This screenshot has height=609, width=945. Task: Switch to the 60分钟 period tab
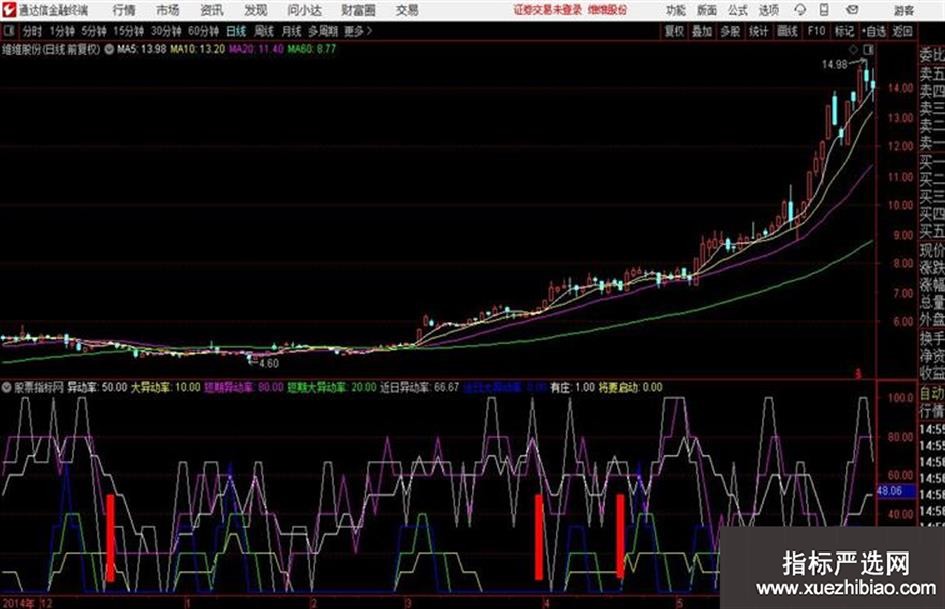coord(203,31)
